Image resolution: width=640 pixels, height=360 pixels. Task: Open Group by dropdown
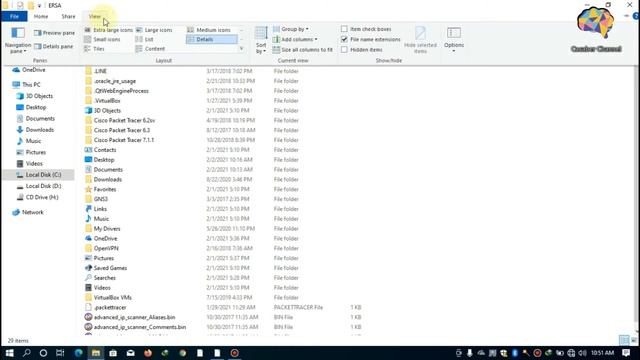291,29
